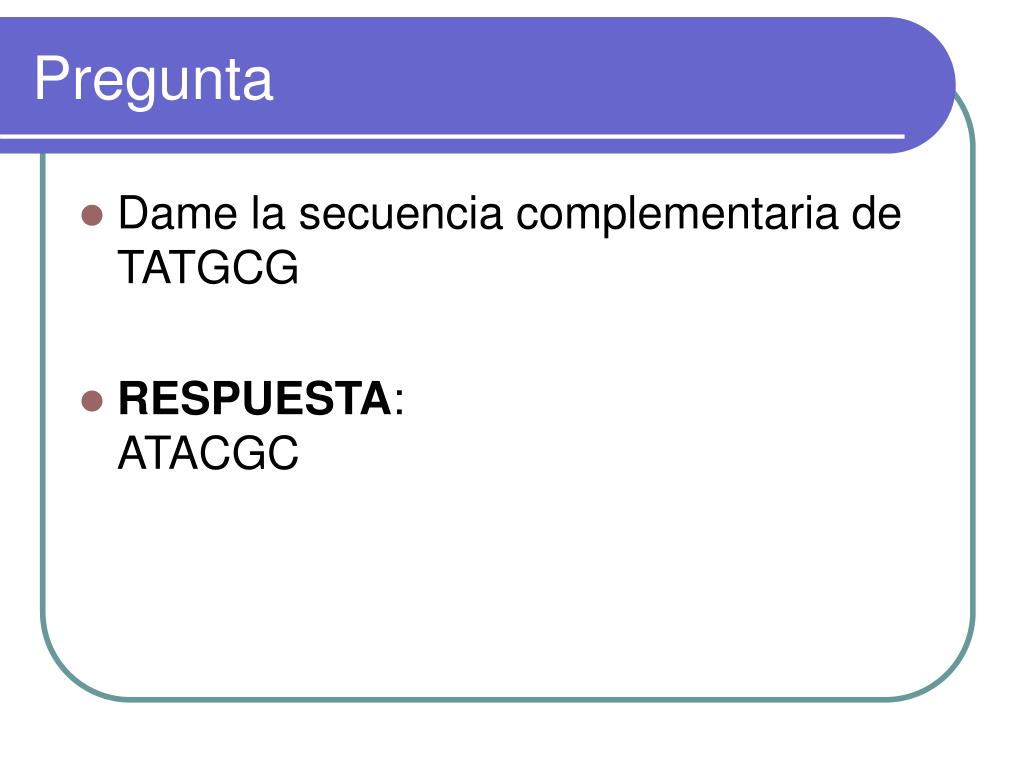Image resolution: width=1024 pixels, height=768 pixels.
Task: Click the letter P in Pregunta
Action: point(50,78)
